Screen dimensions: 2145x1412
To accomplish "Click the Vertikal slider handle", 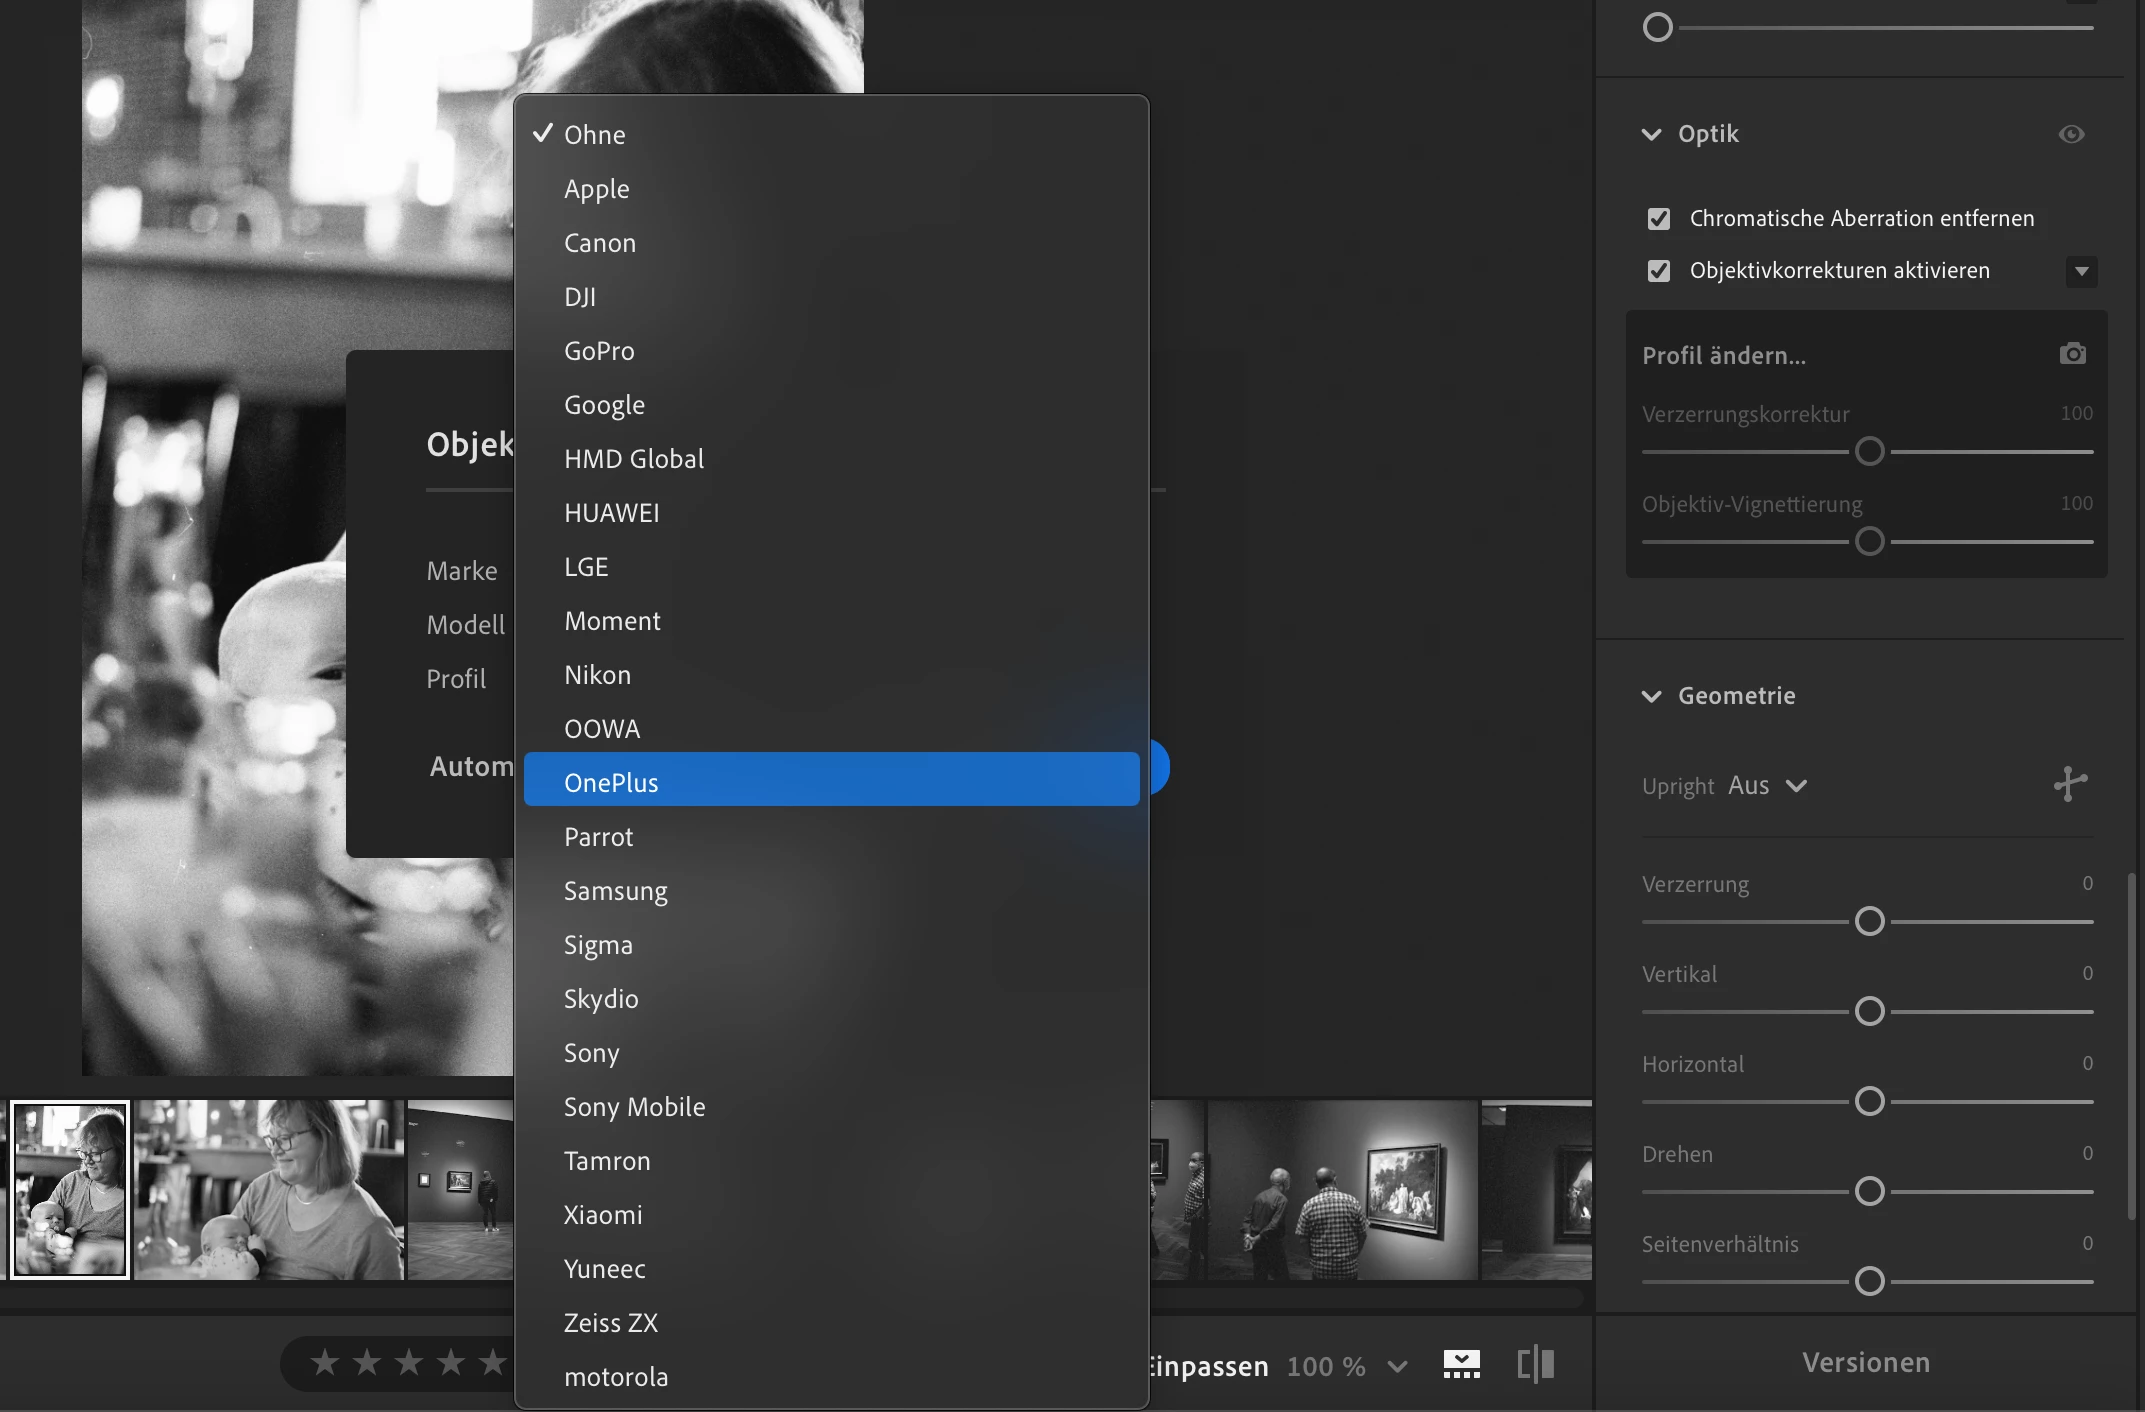I will coord(1869,1011).
